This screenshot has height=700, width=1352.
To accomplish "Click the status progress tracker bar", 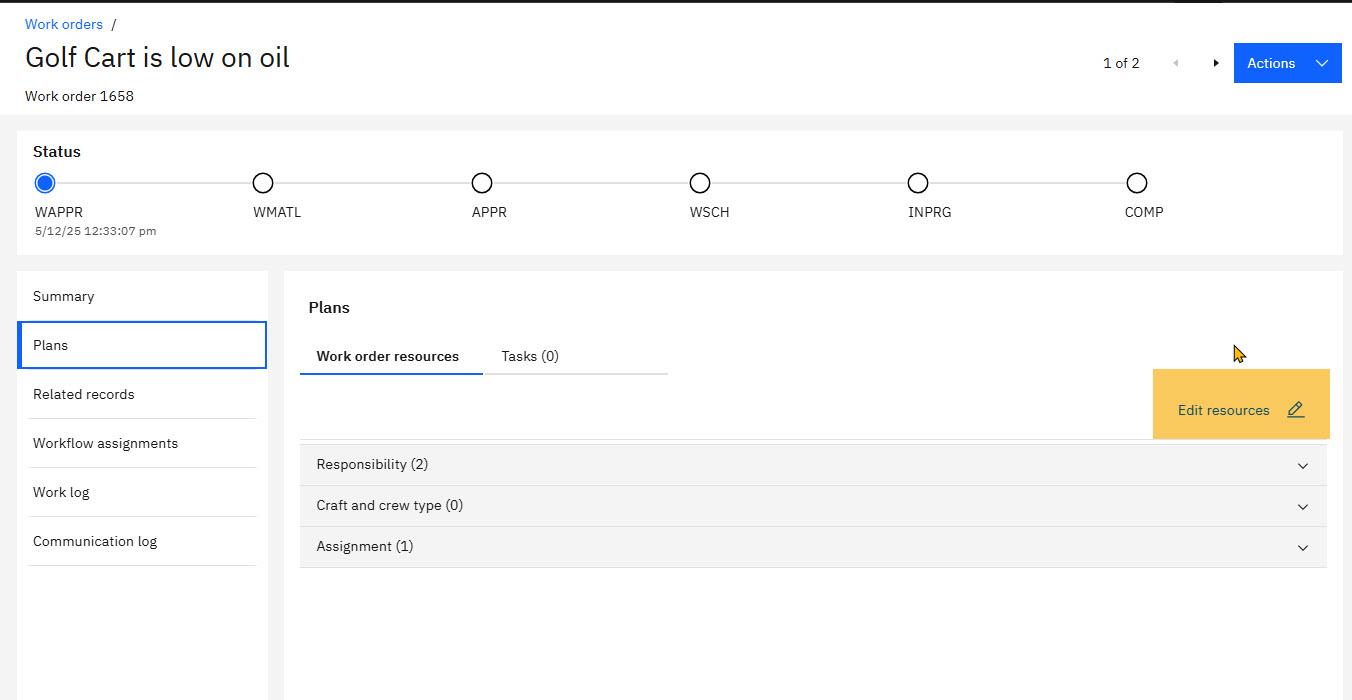I will pos(590,183).
